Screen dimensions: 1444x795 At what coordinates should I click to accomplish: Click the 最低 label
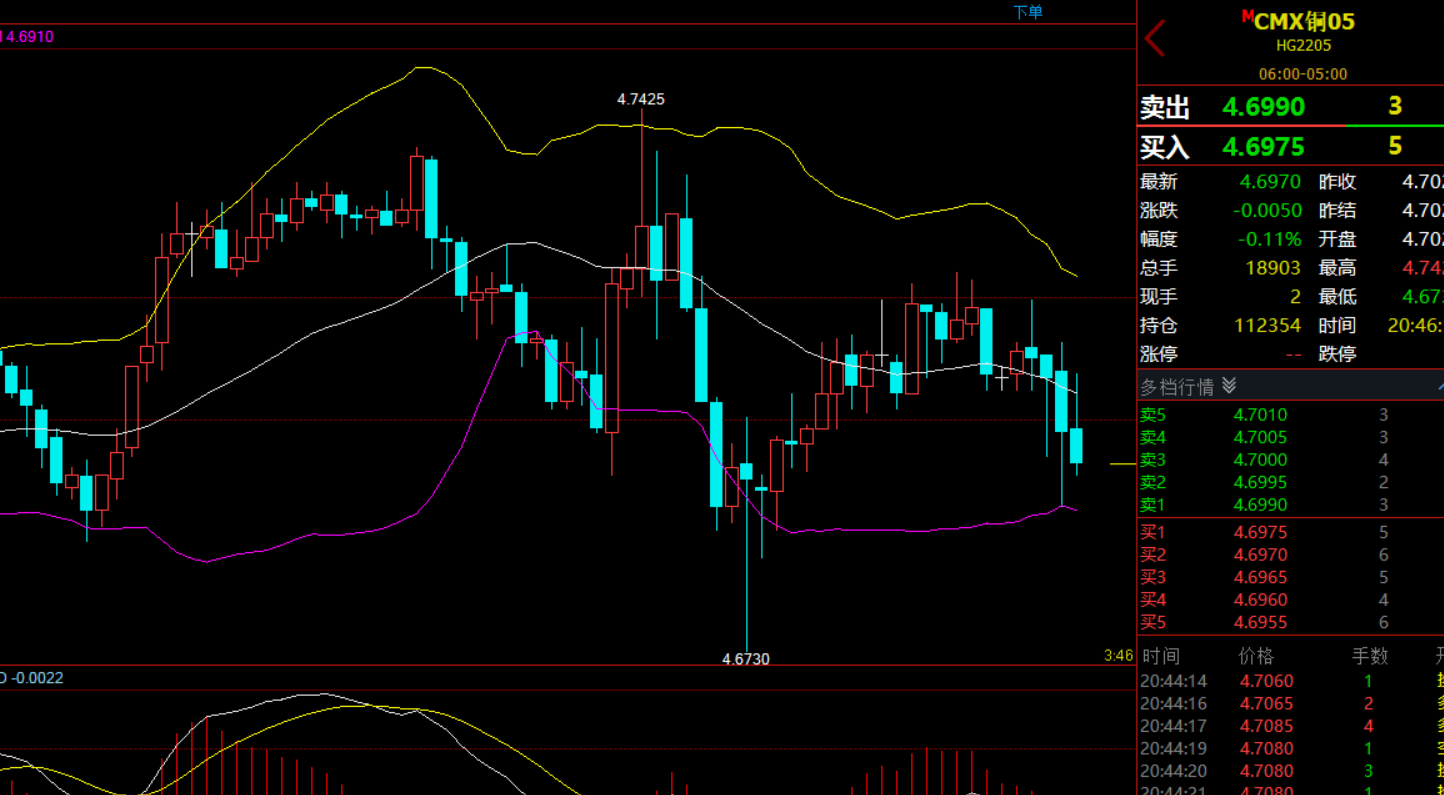tap(1338, 297)
